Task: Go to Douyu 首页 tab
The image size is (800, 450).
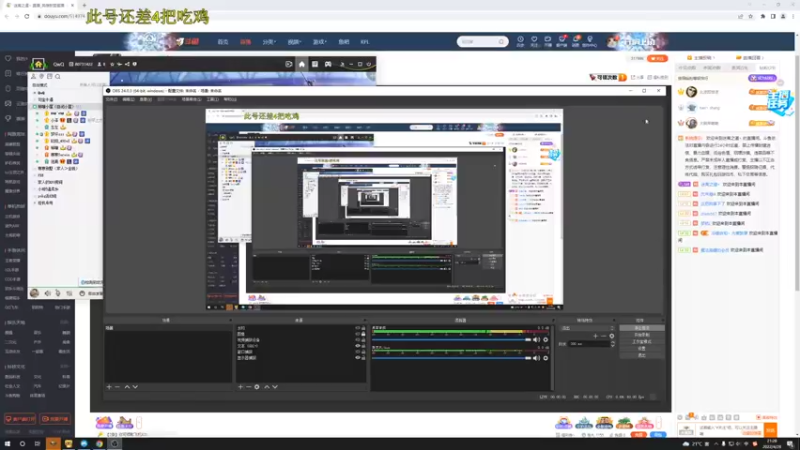Action: coord(223,42)
